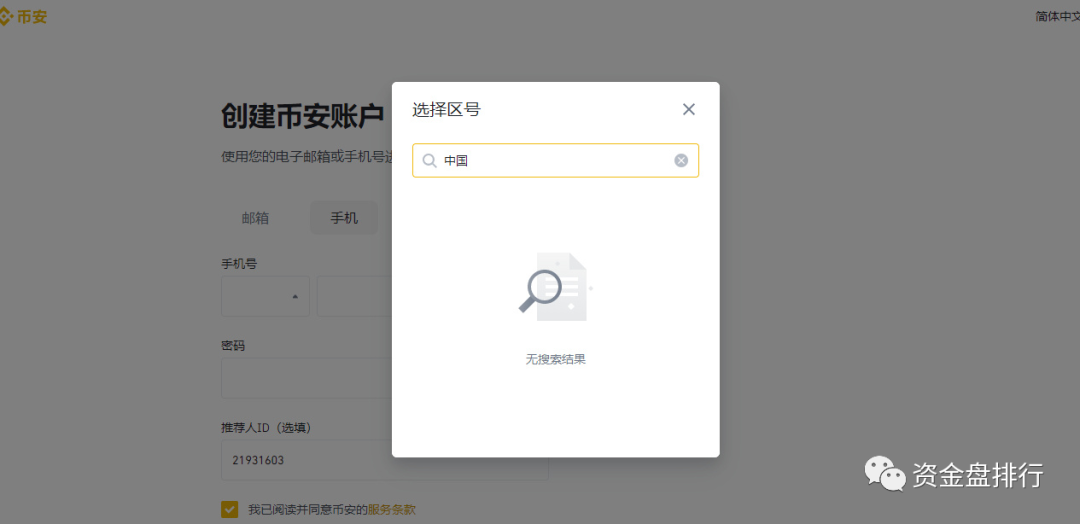Uncheck the terms agreement checkbox

[229, 510]
